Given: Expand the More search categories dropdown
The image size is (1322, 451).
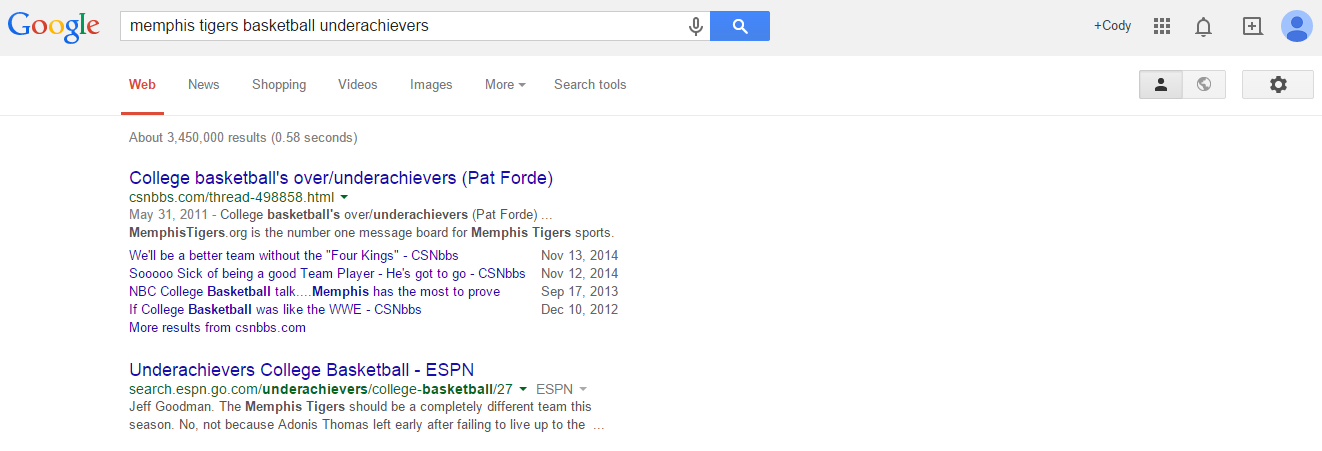Looking at the screenshot, I should pyautogui.click(x=505, y=85).
